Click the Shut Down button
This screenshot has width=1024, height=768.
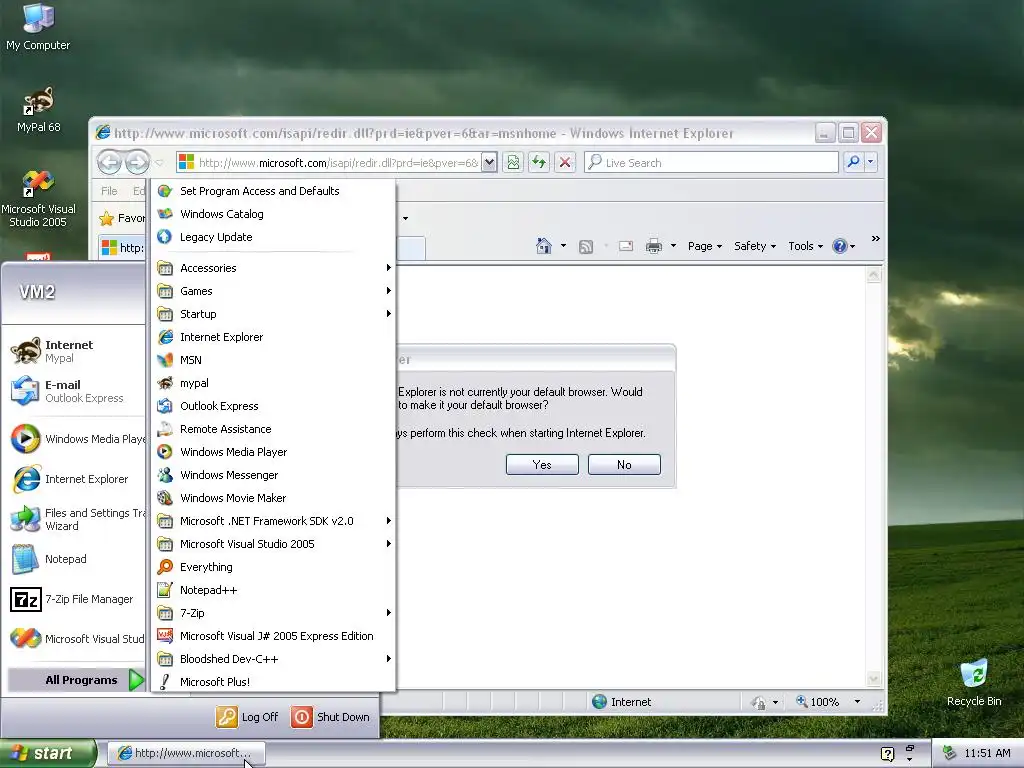pos(331,717)
